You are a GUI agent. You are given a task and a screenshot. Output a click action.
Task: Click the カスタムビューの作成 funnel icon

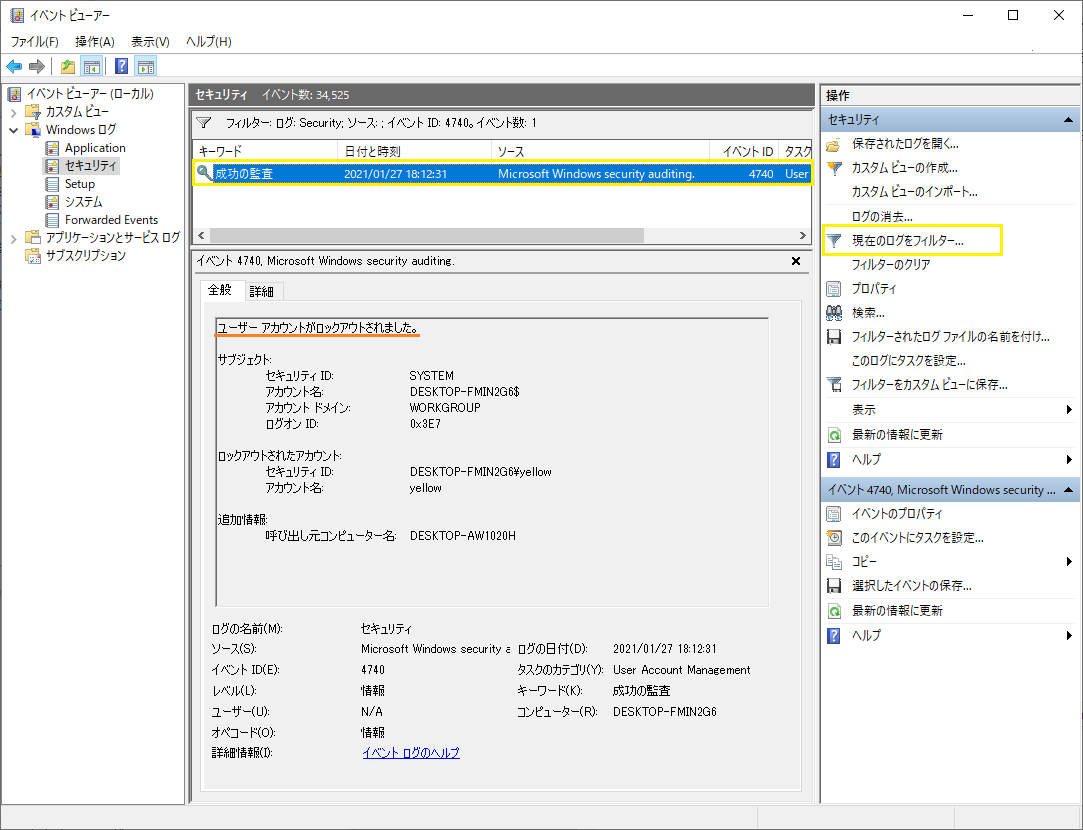833,167
